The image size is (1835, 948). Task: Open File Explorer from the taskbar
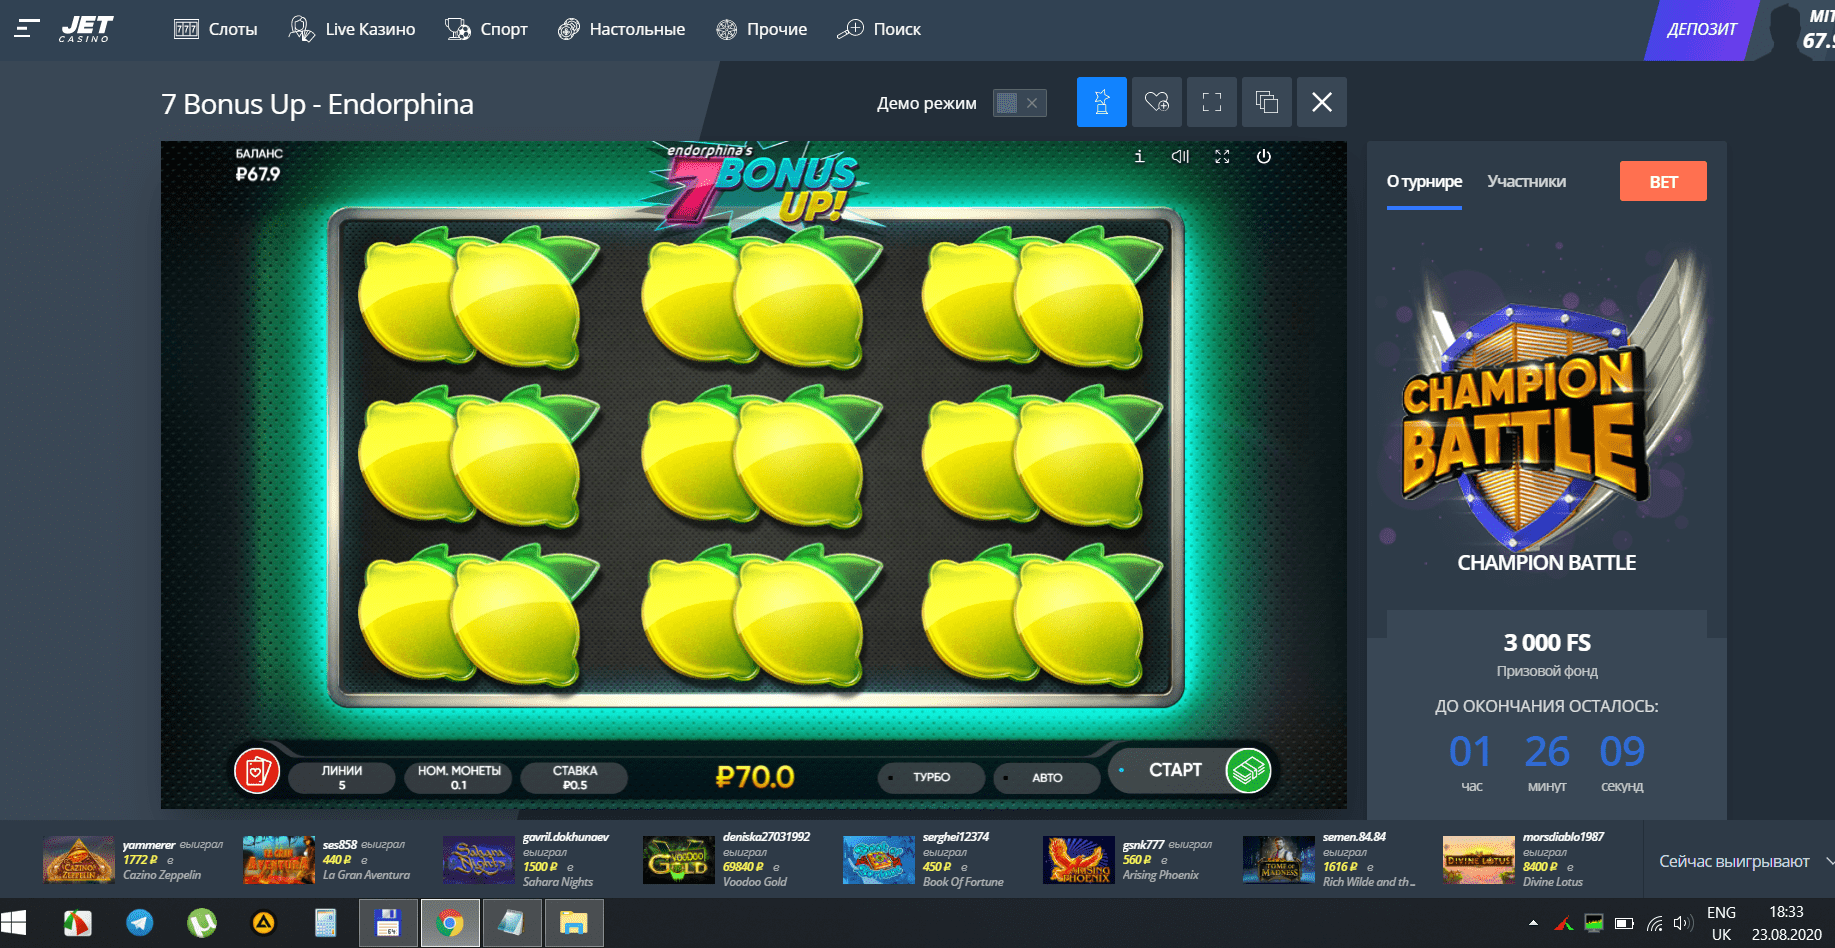coord(574,923)
